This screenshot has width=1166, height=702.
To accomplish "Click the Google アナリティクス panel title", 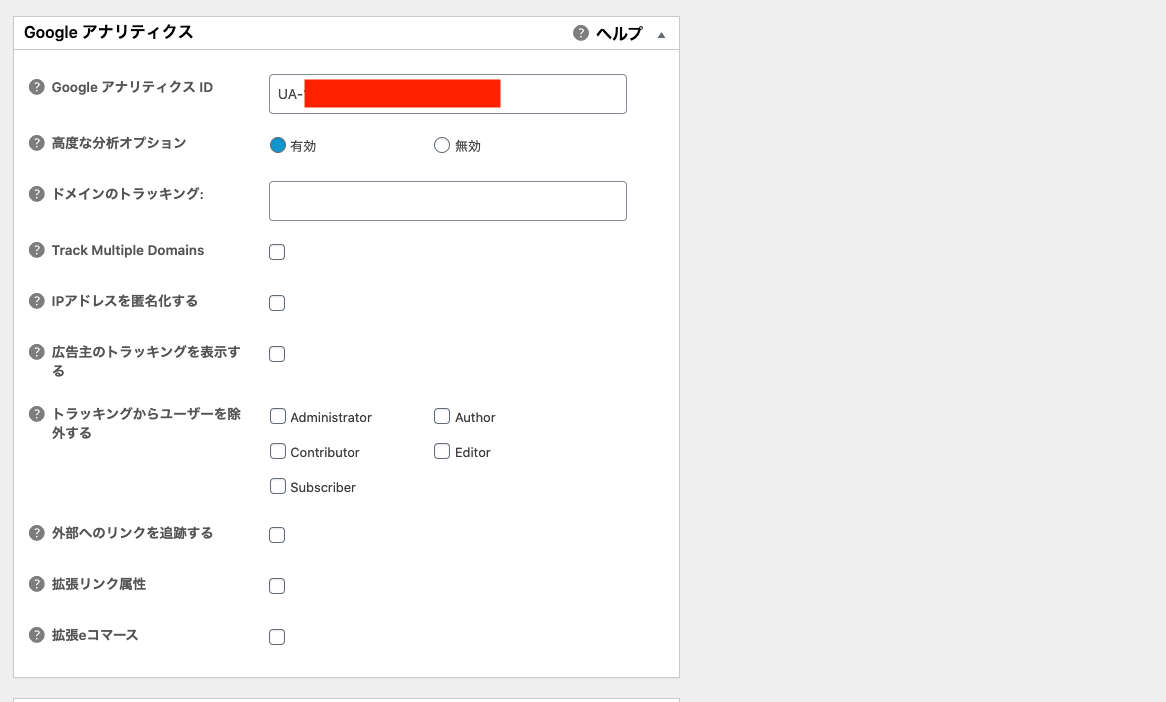I will coord(109,32).
